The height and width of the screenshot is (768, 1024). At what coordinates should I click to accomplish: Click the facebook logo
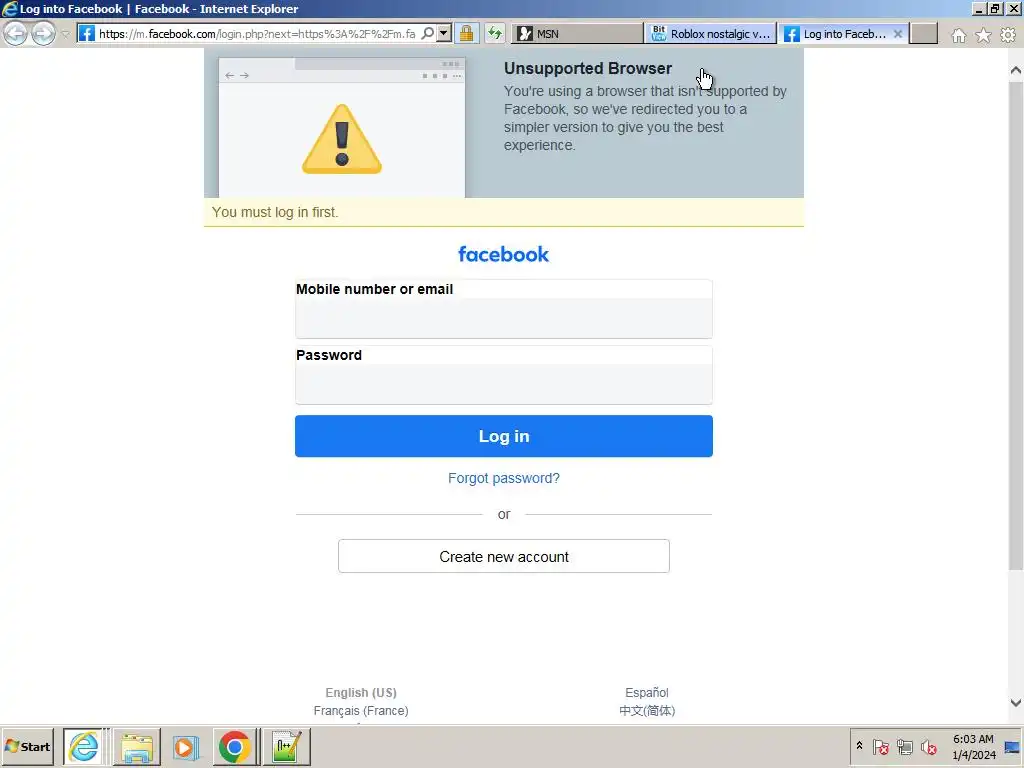coord(504,254)
